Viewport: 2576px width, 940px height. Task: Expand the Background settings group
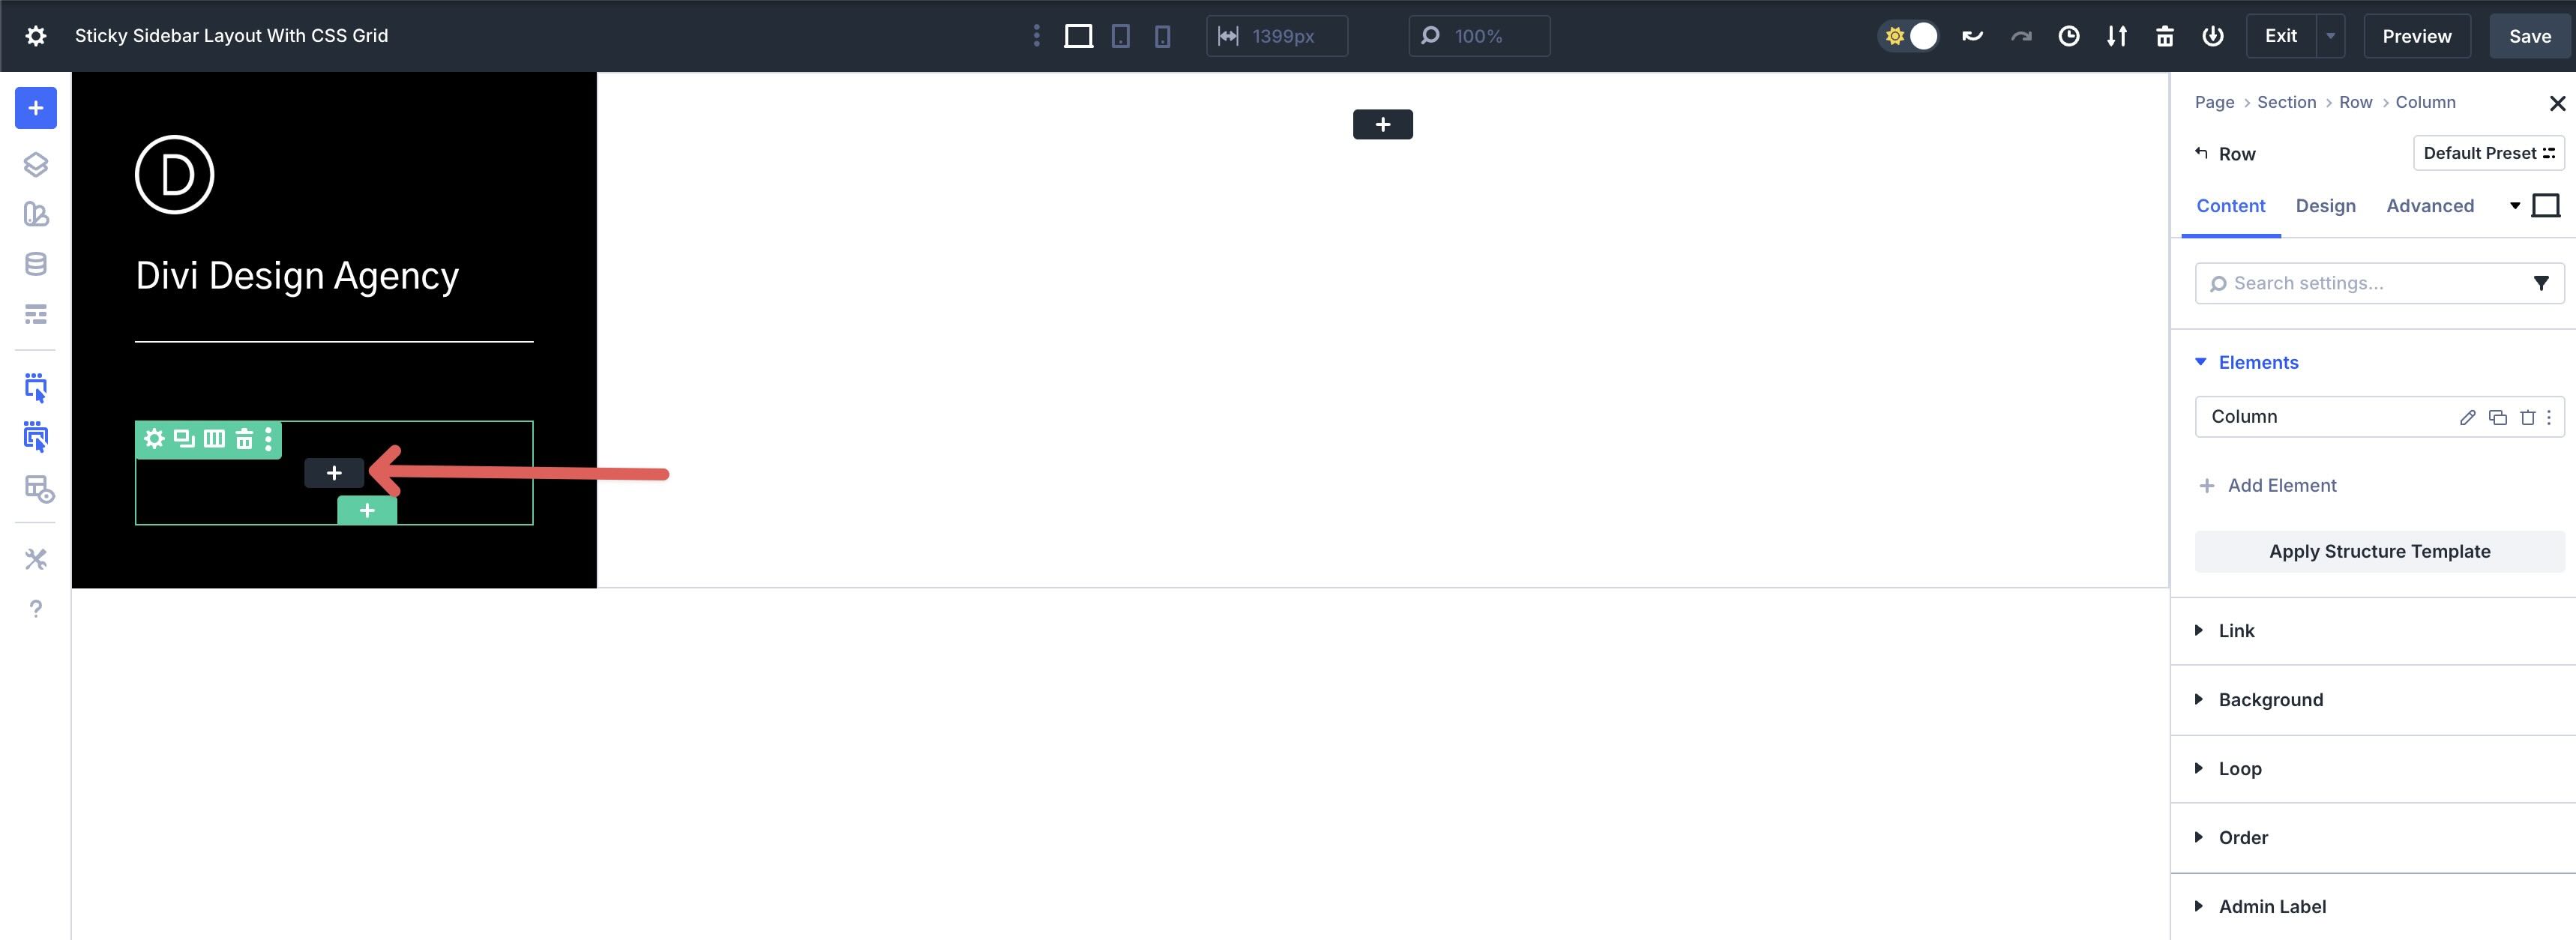coord(2270,699)
